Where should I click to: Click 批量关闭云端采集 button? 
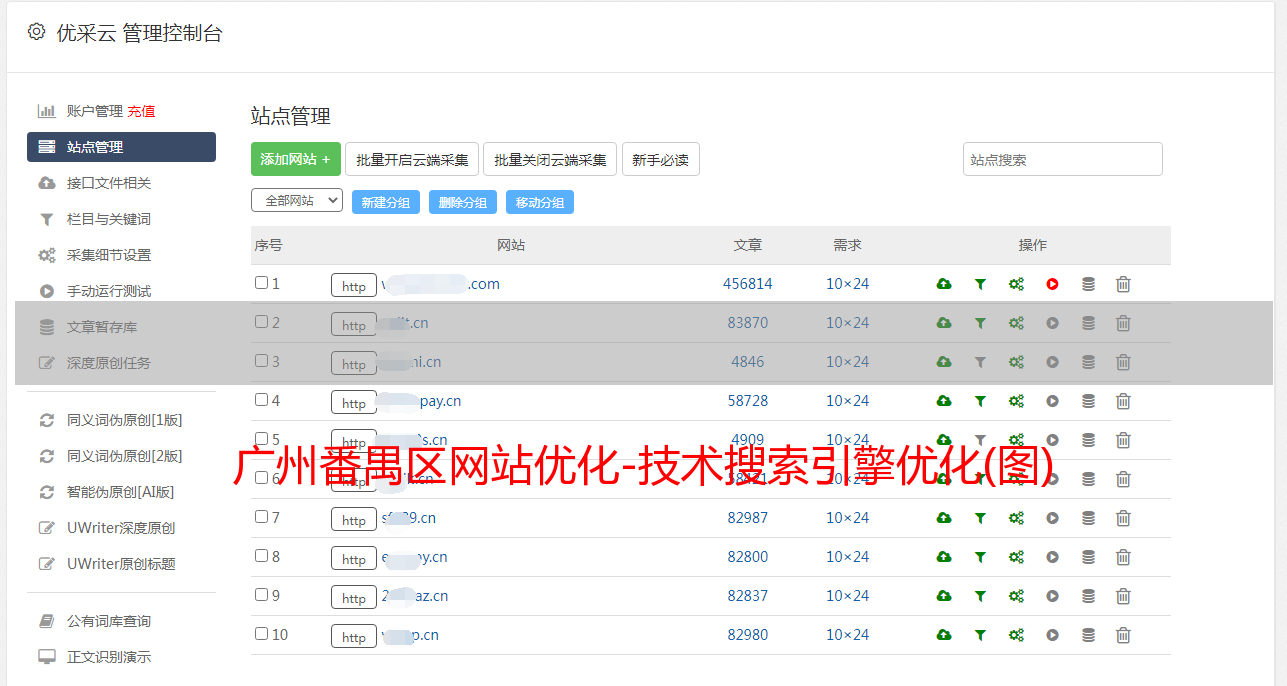coord(550,159)
